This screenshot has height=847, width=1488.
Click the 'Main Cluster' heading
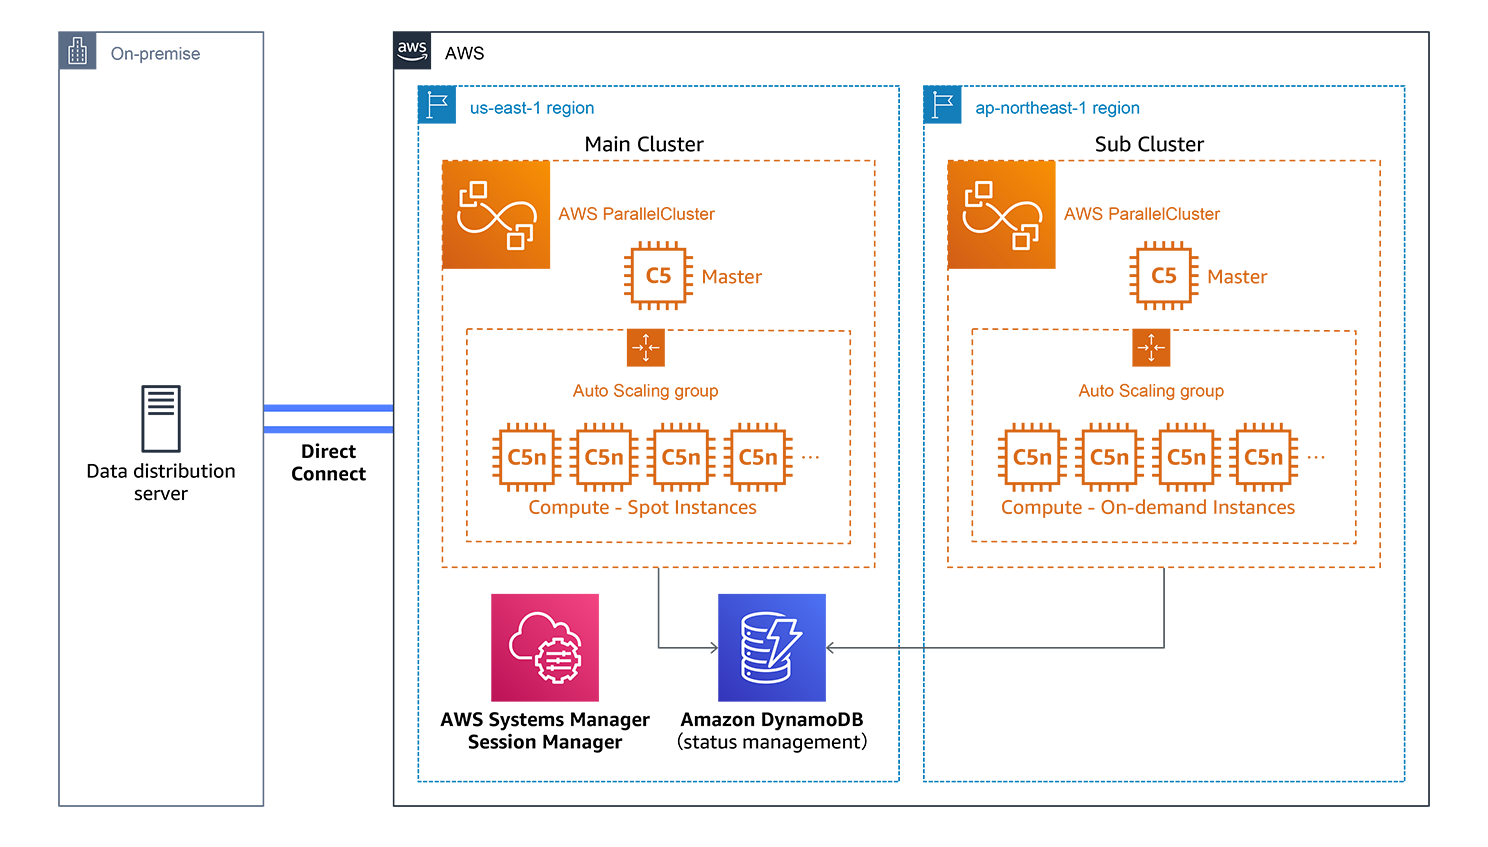[644, 144]
